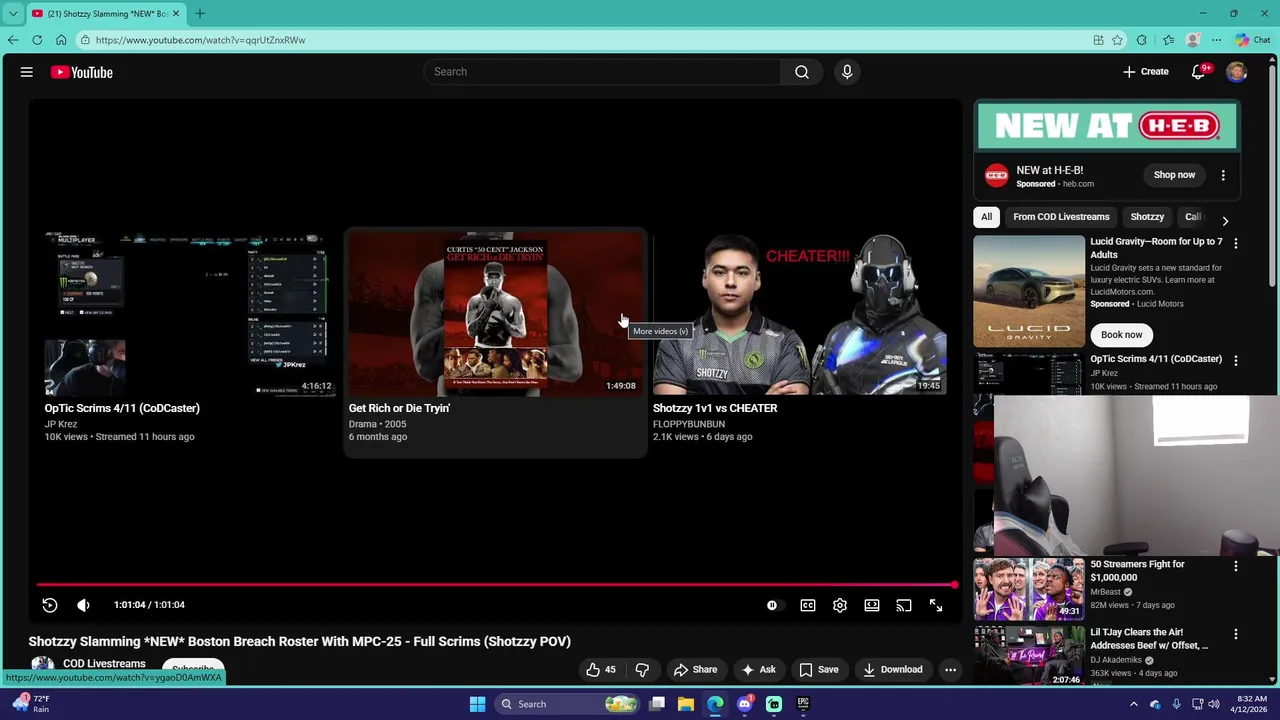Screen dimensions: 1280x720
Task: Open Edge extensions puzzle icon
Action: pyautogui.click(x=1142, y=40)
